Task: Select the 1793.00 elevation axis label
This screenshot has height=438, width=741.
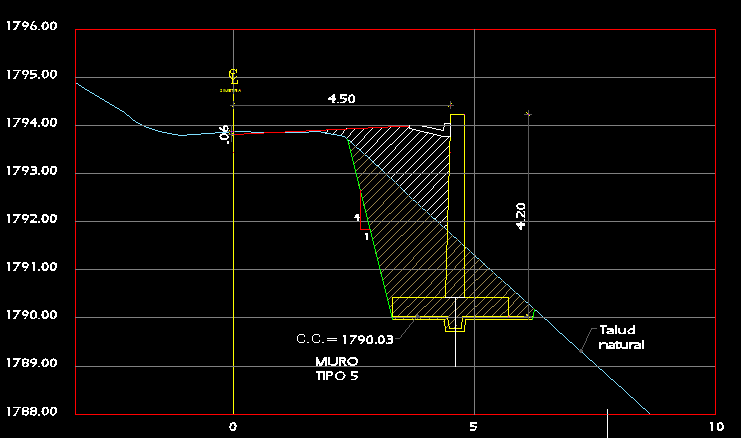Action: [x=30, y=172]
